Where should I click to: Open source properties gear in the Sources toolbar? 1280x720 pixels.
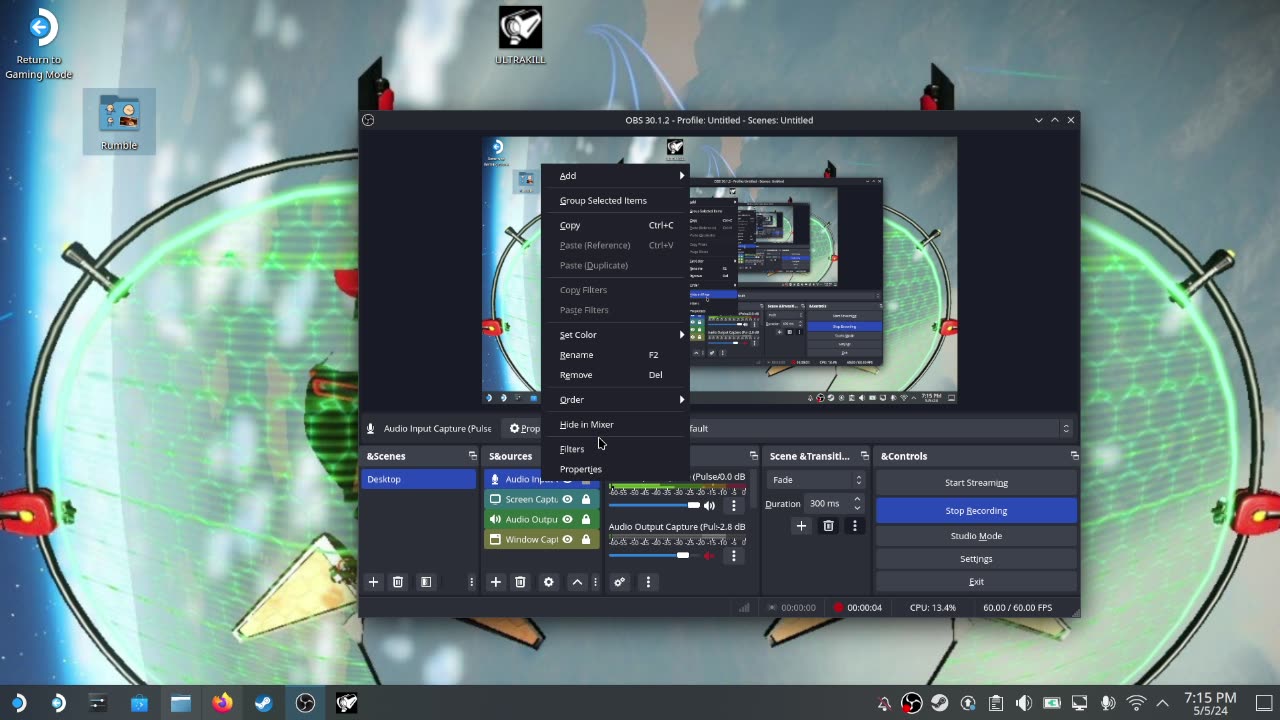point(548,582)
